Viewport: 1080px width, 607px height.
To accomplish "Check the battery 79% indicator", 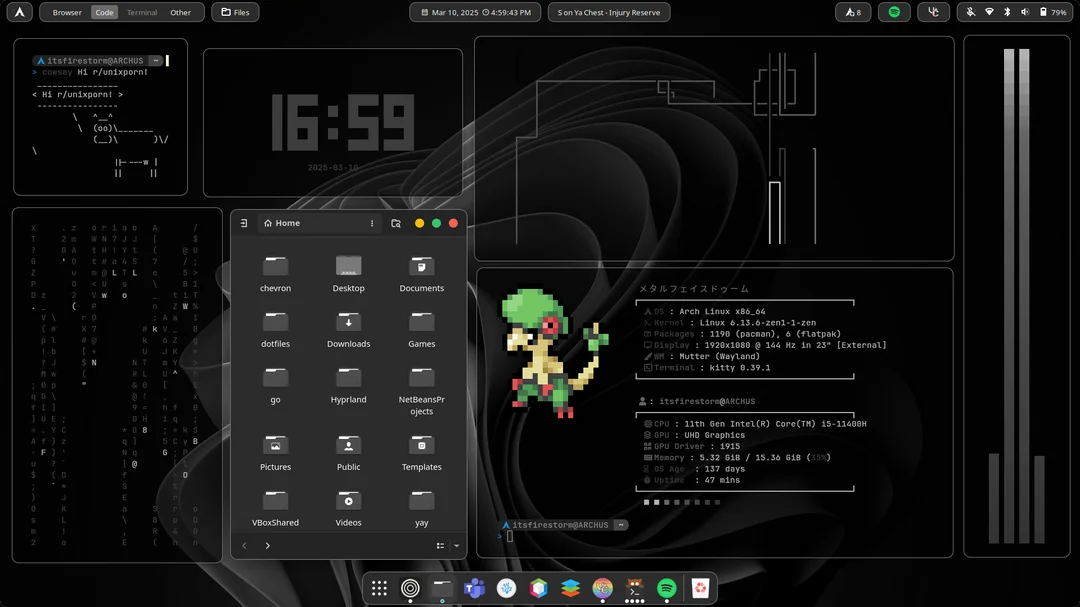I will click(1053, 12).
